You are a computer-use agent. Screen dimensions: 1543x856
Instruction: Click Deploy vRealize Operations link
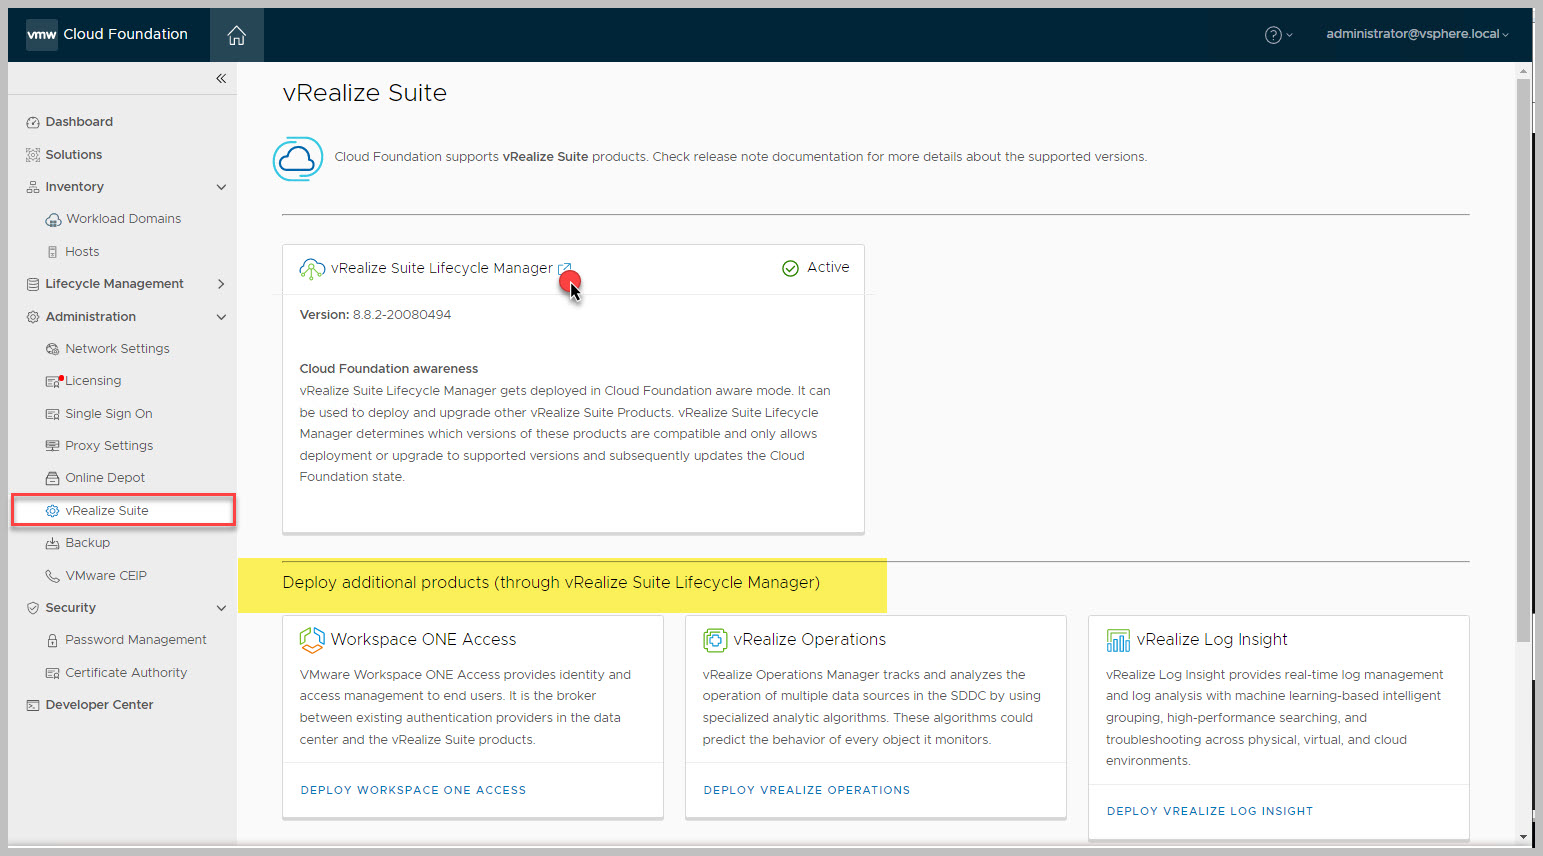tap(806, 790)
